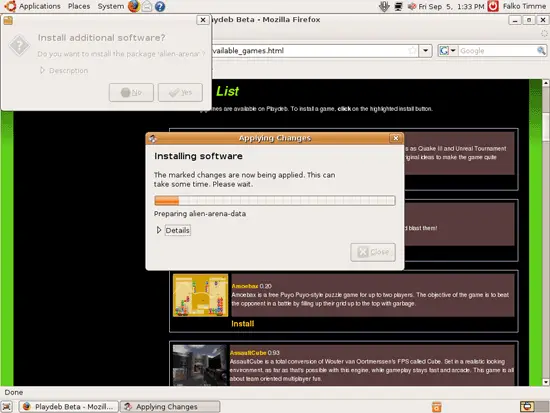Open the address bar history dropdown
The width and height of the screenshot is (550, 413).
(425, 51)
